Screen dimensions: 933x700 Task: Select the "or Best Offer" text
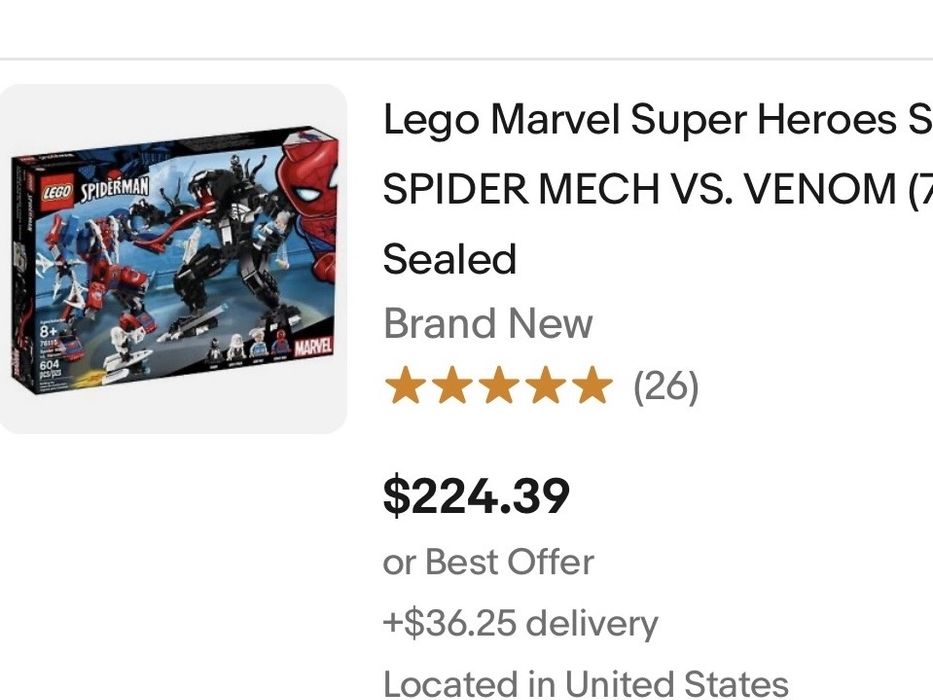(x=488, y=562)
